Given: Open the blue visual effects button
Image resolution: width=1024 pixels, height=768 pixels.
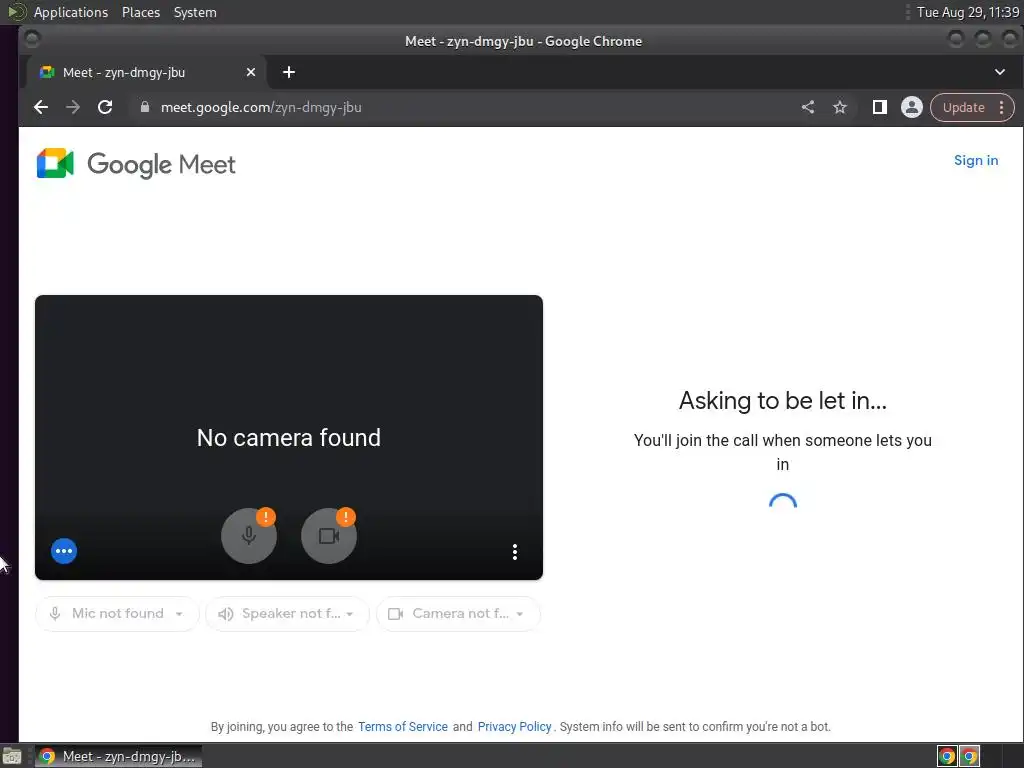Looking at the screenshot, I should pyautogui.click(x=64, y=551).
